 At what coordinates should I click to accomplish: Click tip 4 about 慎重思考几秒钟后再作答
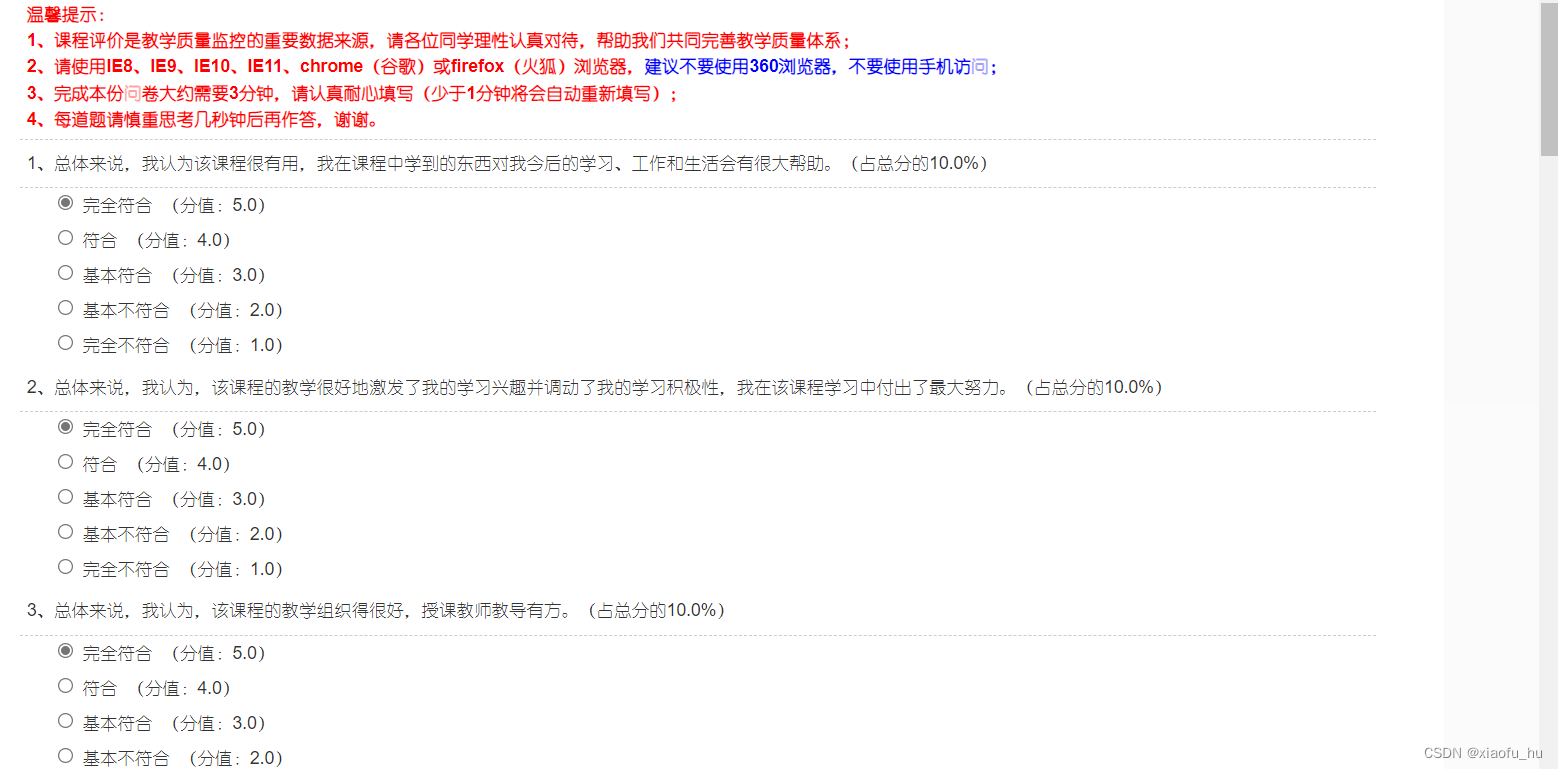coord(202,120)
